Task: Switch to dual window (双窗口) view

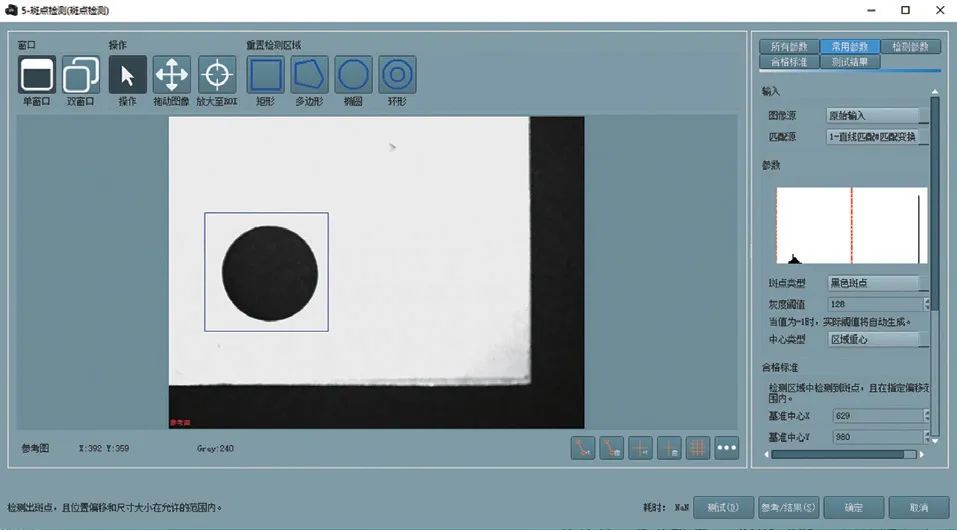Action: coord(81,74)
